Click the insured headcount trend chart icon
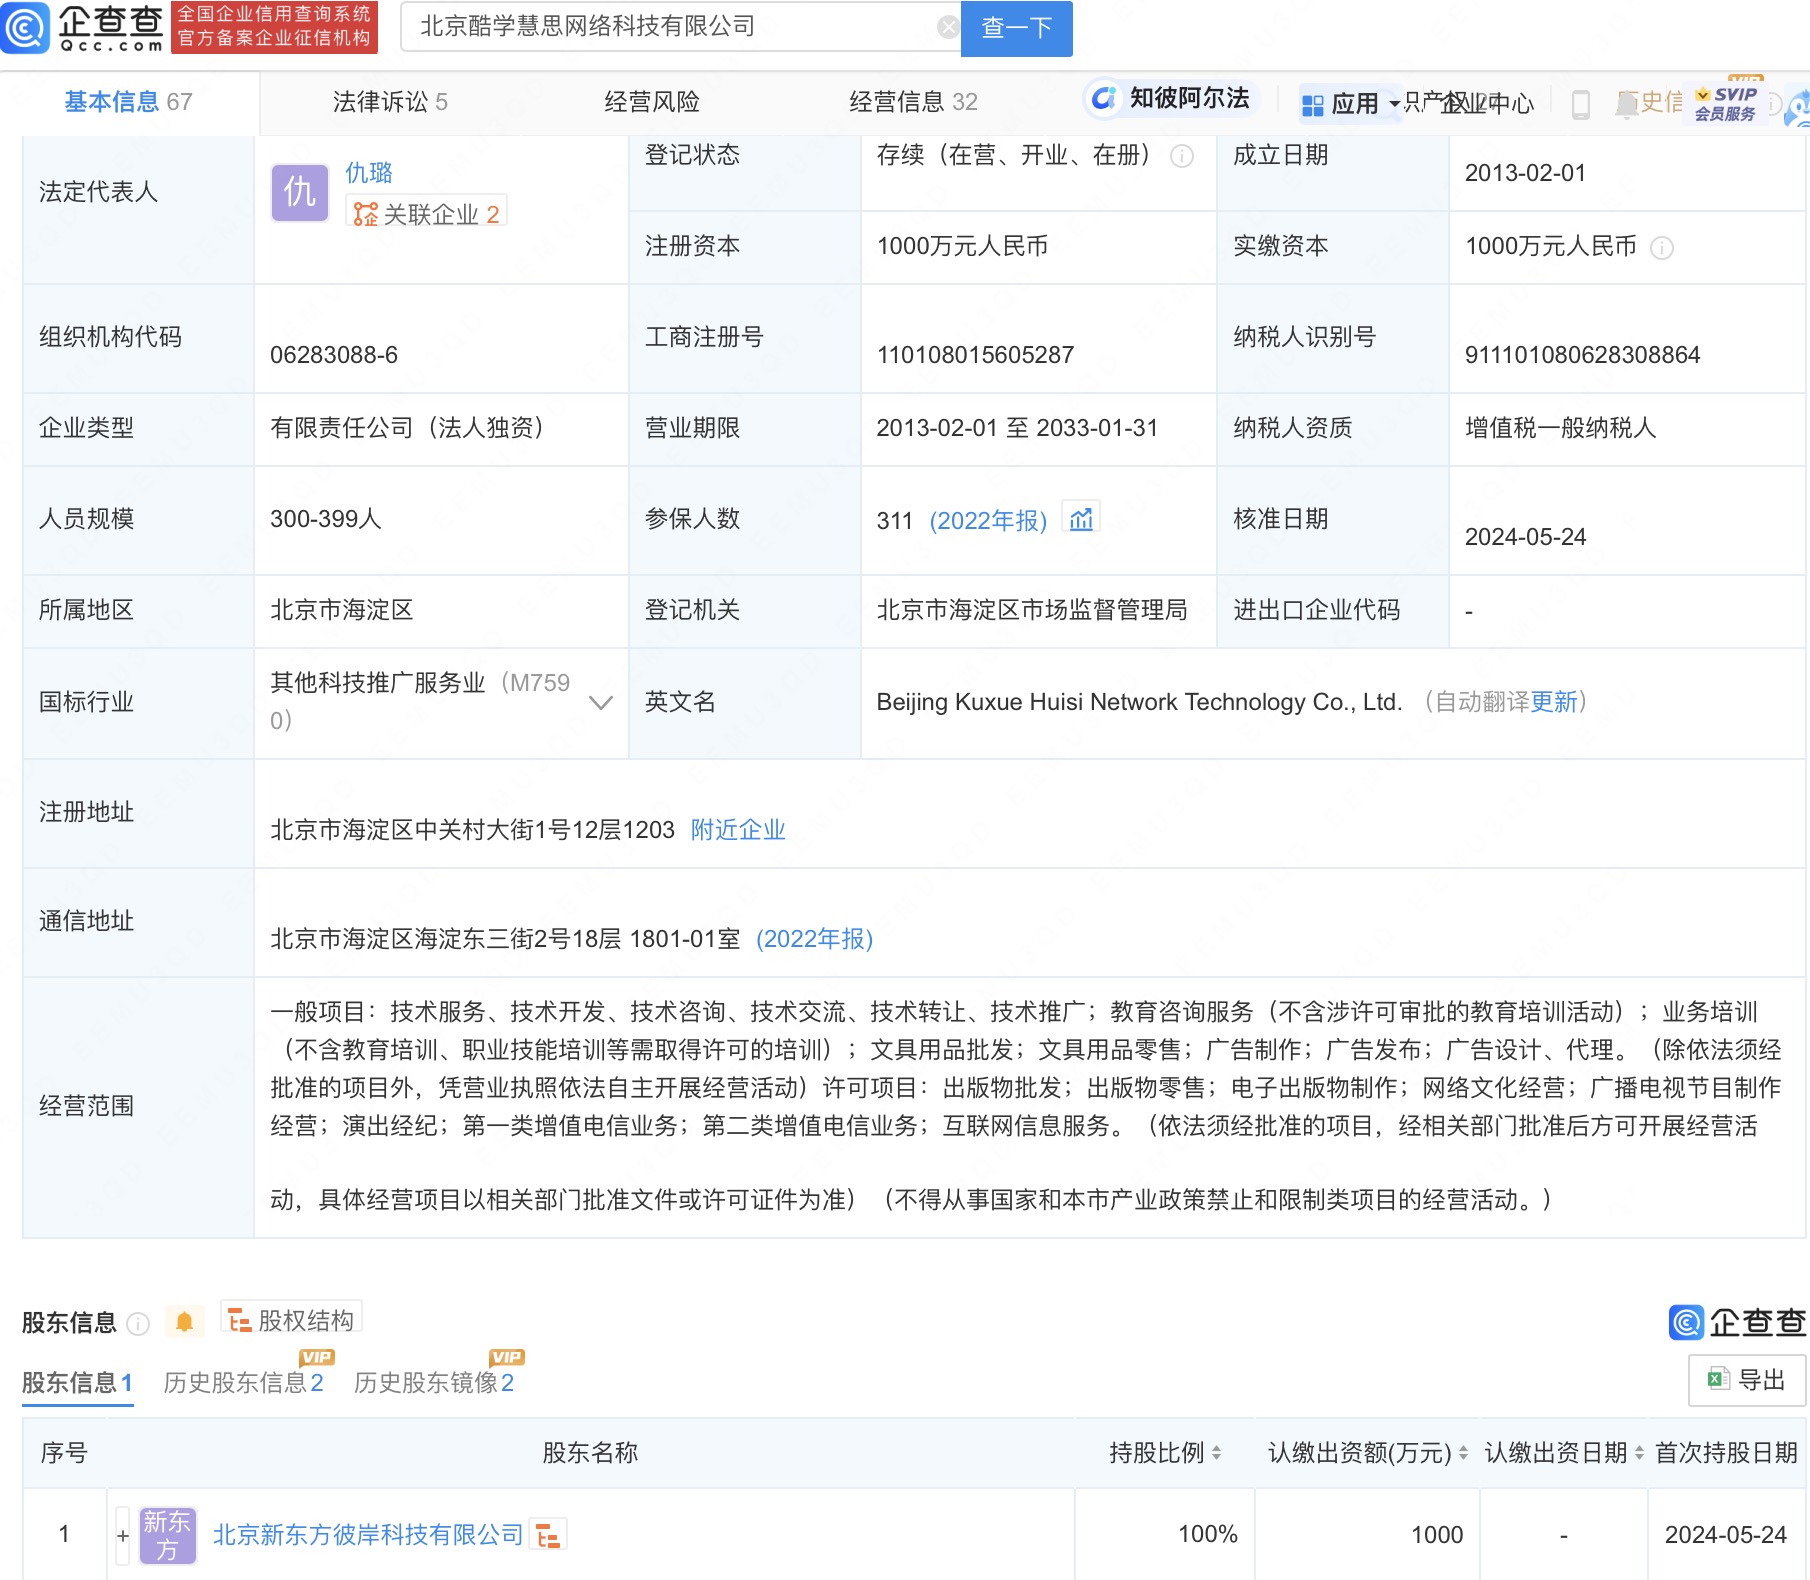This screenshot has height=1580, width=1810. (1081, 519)
